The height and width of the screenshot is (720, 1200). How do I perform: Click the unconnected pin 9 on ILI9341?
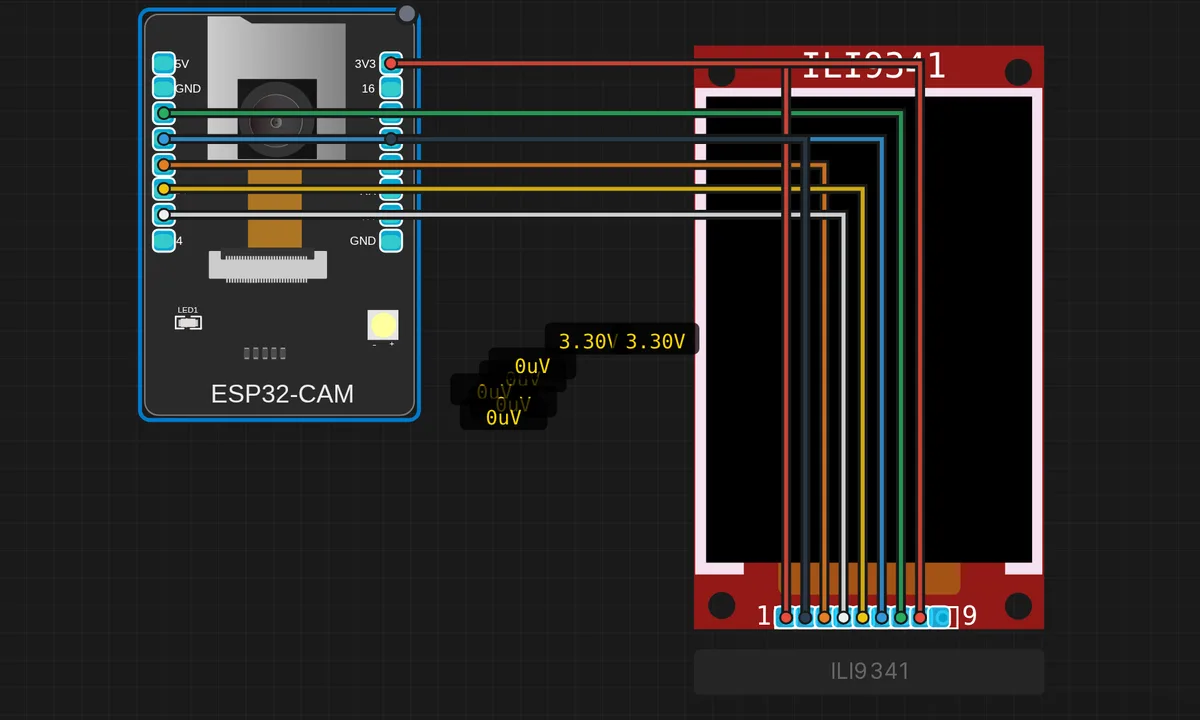coord(939,617)
